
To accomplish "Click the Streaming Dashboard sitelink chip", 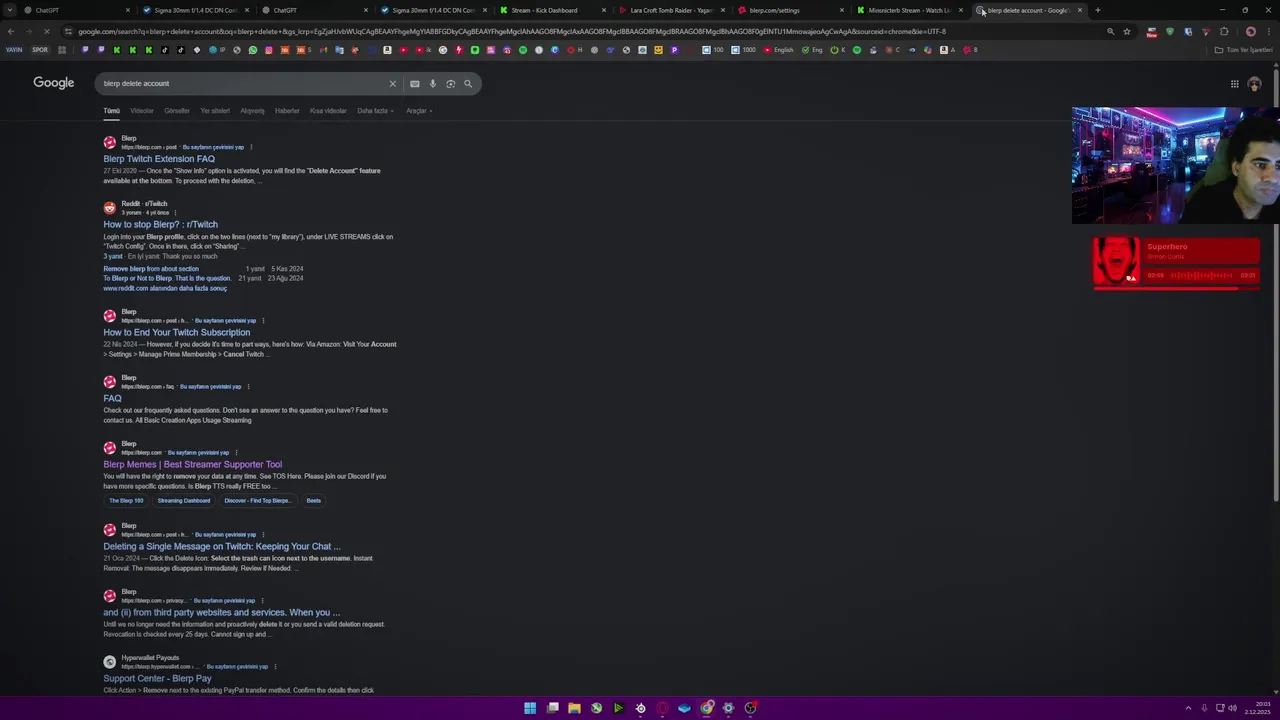I will pyautogui.click(x=184, y=501).
